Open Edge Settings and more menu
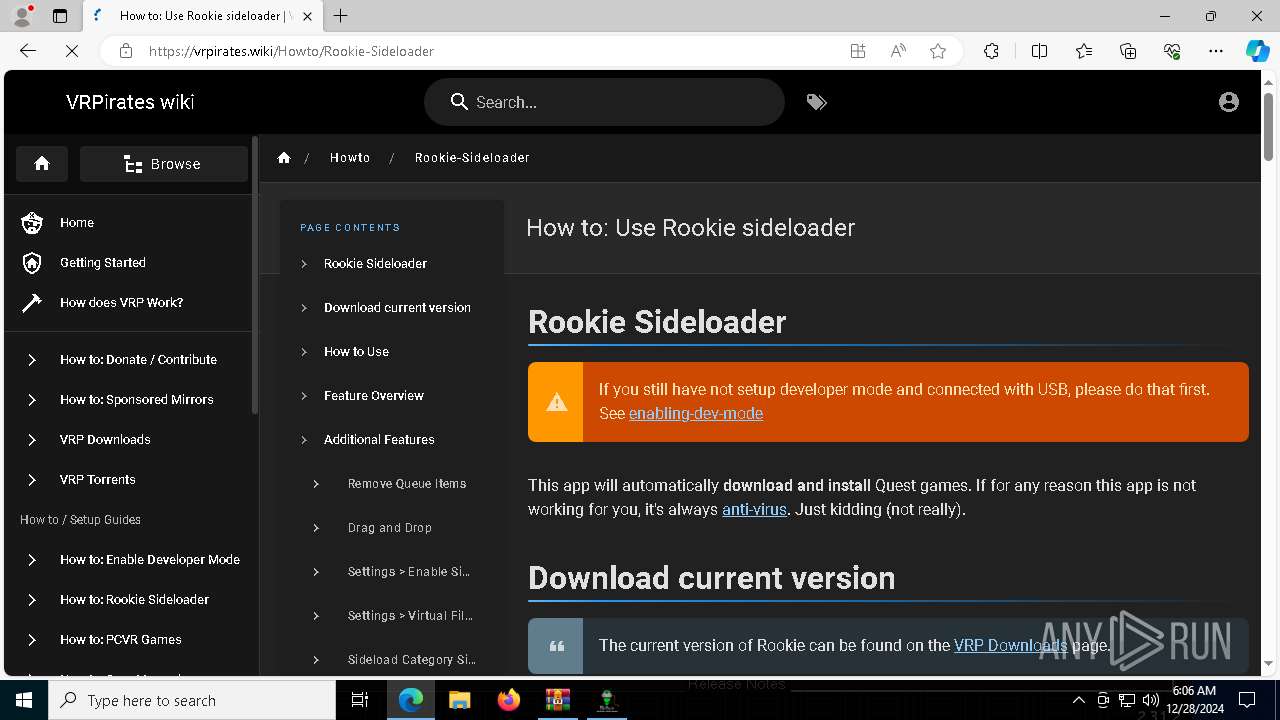The image size is (1280, 720). click(1216, 51)
